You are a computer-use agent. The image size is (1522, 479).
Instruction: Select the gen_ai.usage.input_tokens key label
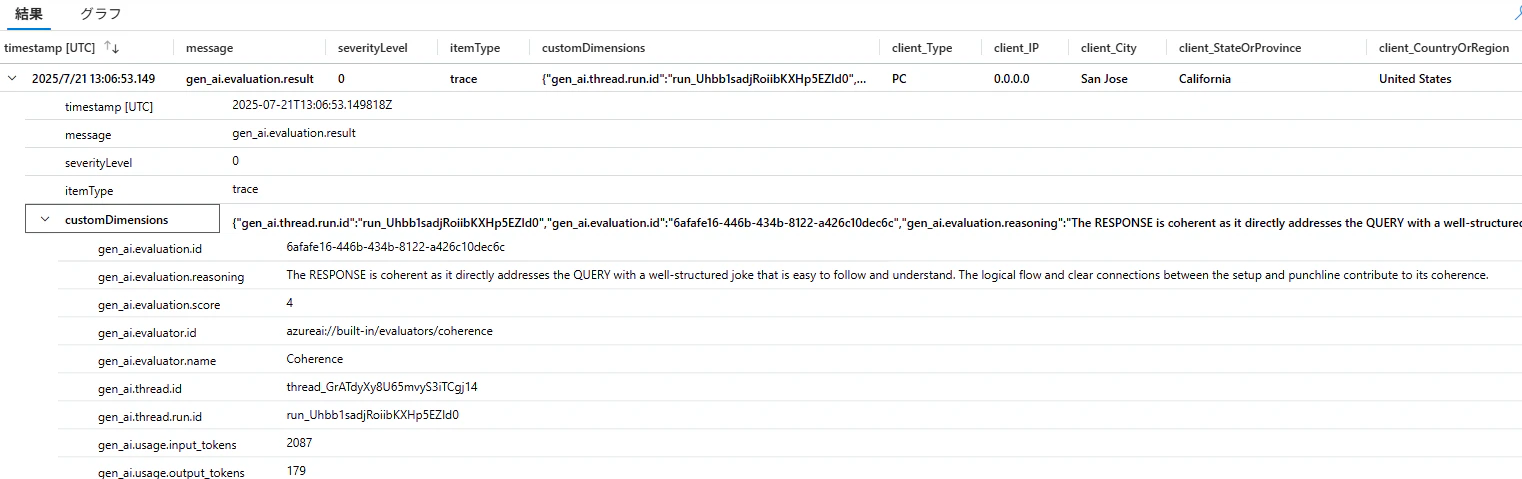tap(167, 445)
